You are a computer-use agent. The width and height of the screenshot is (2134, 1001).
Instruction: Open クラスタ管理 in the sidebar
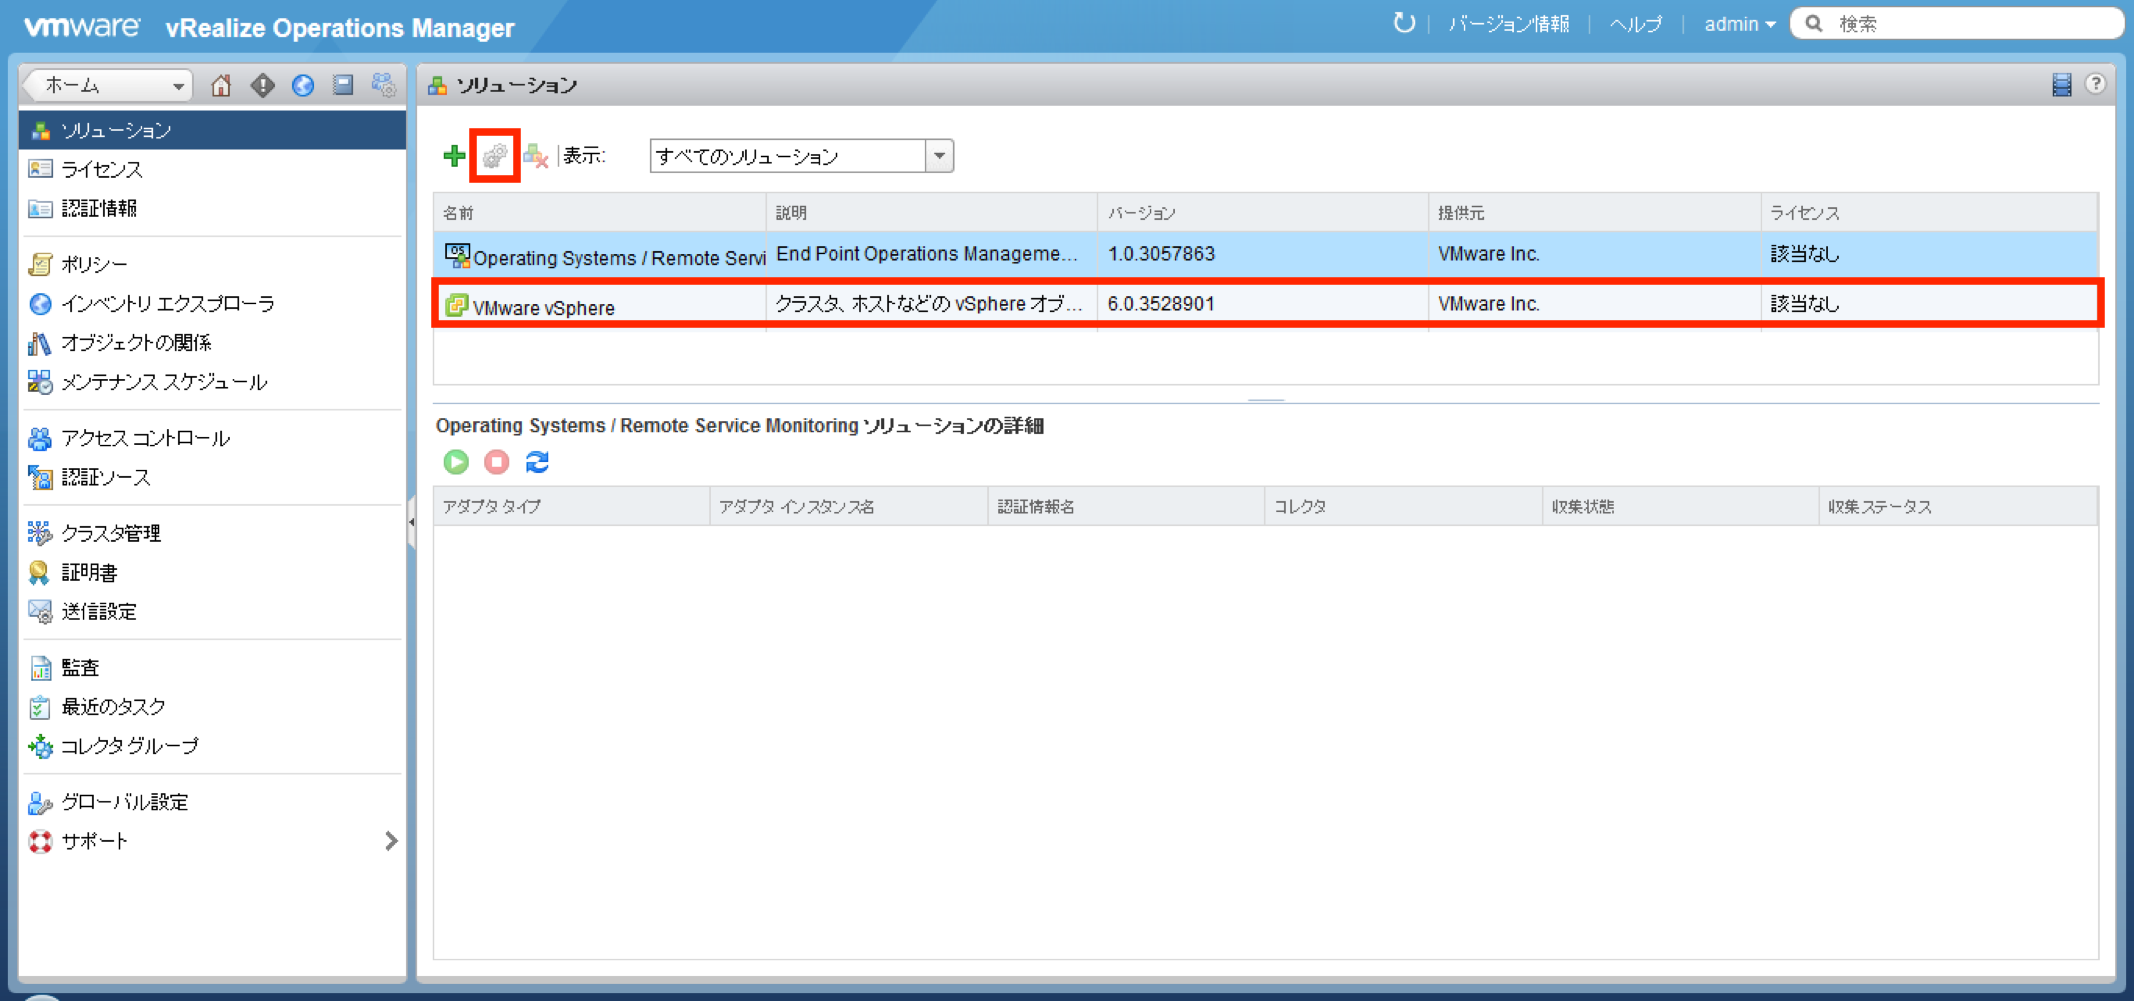pyautogui.click(x=110, y=533)
